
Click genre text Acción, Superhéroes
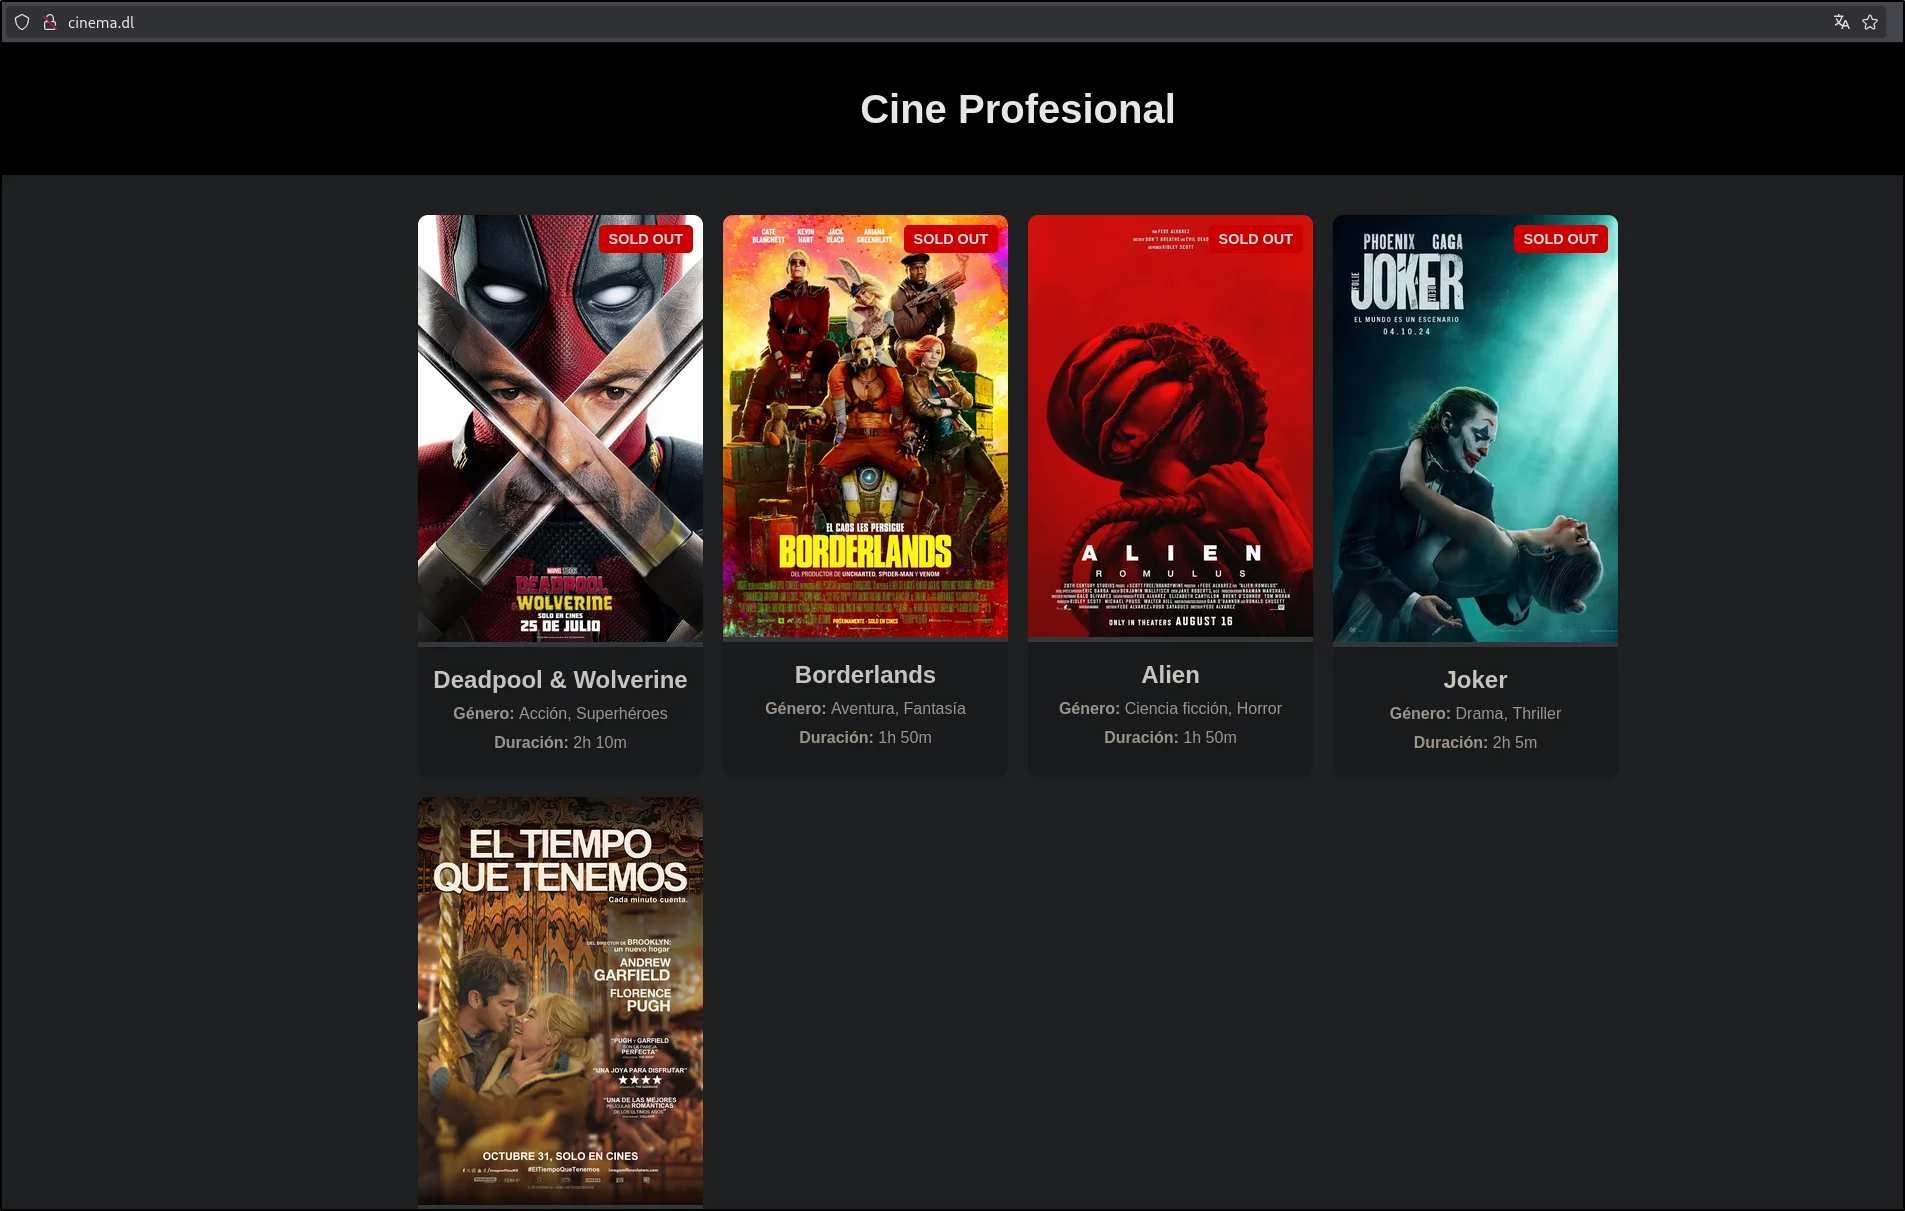(x=593, y=713)
